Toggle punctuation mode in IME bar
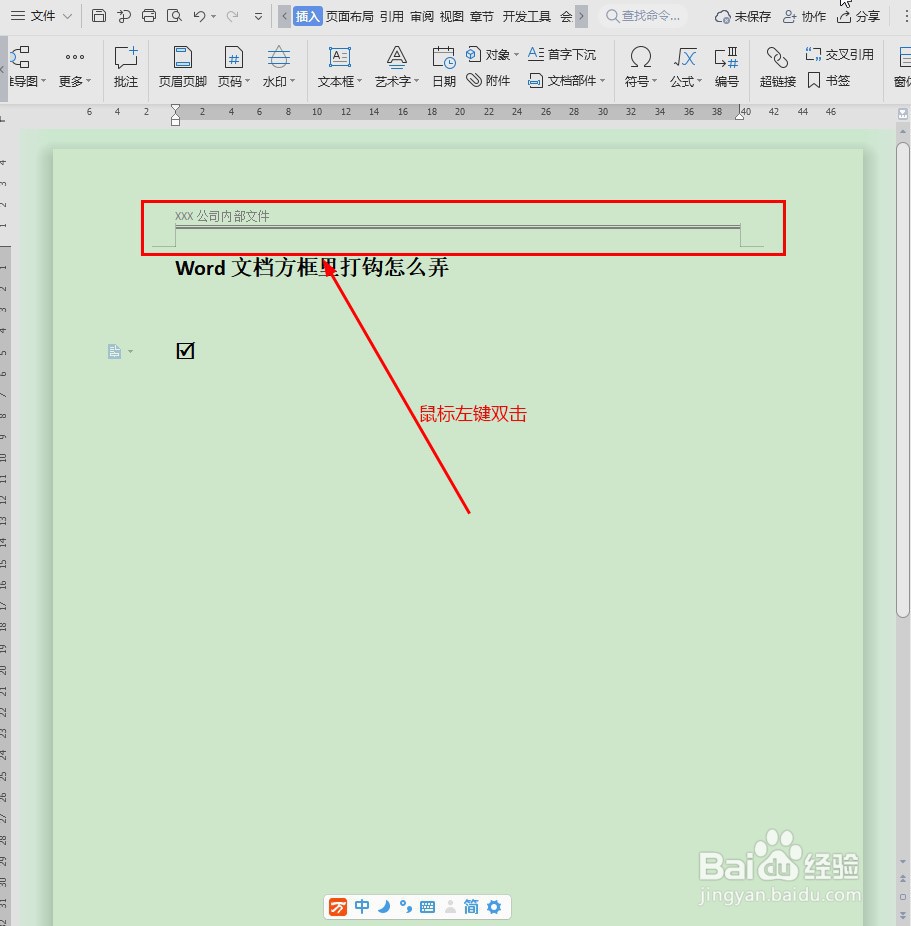The width and height of the screenshot is (911, 926). point(406,907)
